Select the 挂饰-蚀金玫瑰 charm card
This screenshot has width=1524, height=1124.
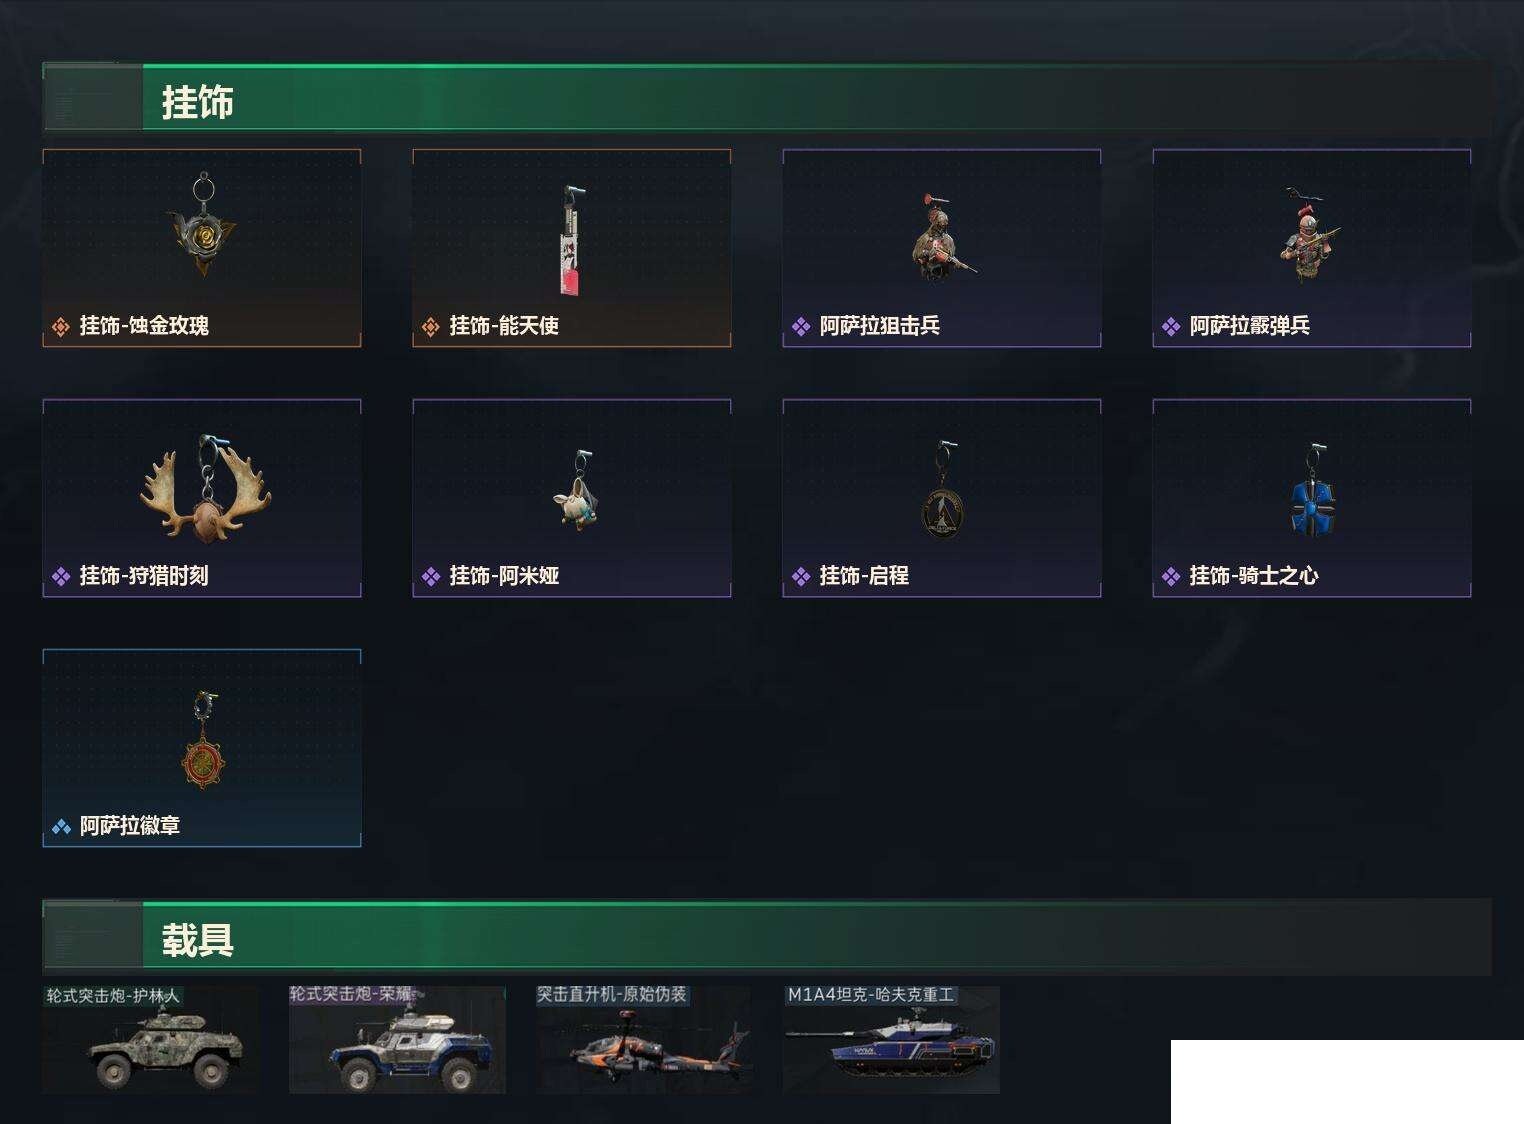(x=202, y=248)
